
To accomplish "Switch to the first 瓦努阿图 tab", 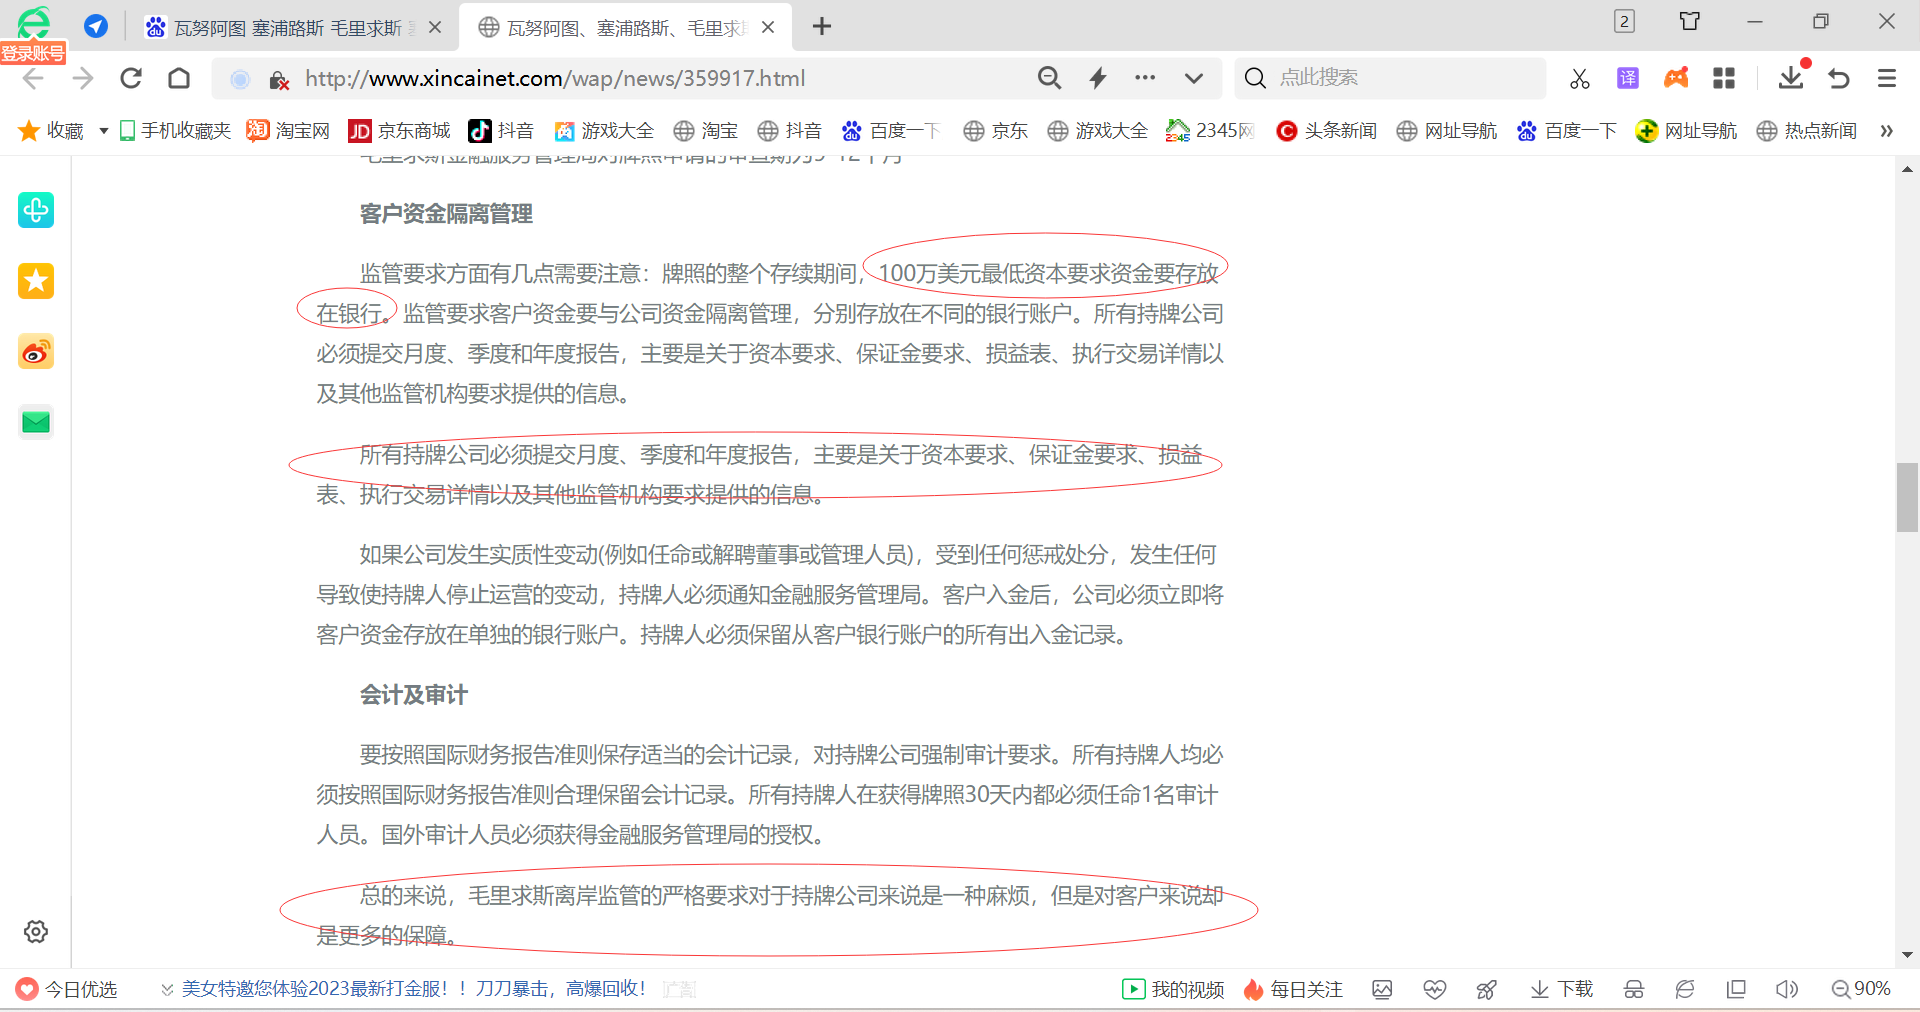I will click(x=288, y=27).
